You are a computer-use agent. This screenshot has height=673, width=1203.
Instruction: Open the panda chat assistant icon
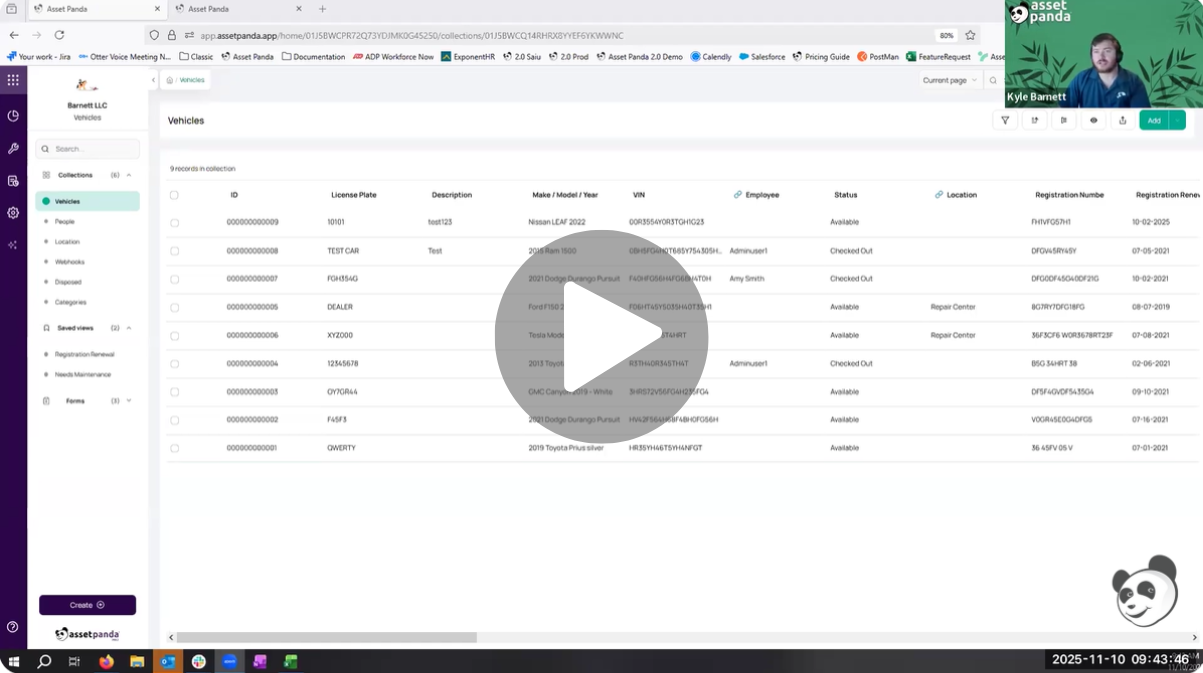click(x=1146, y=591)
